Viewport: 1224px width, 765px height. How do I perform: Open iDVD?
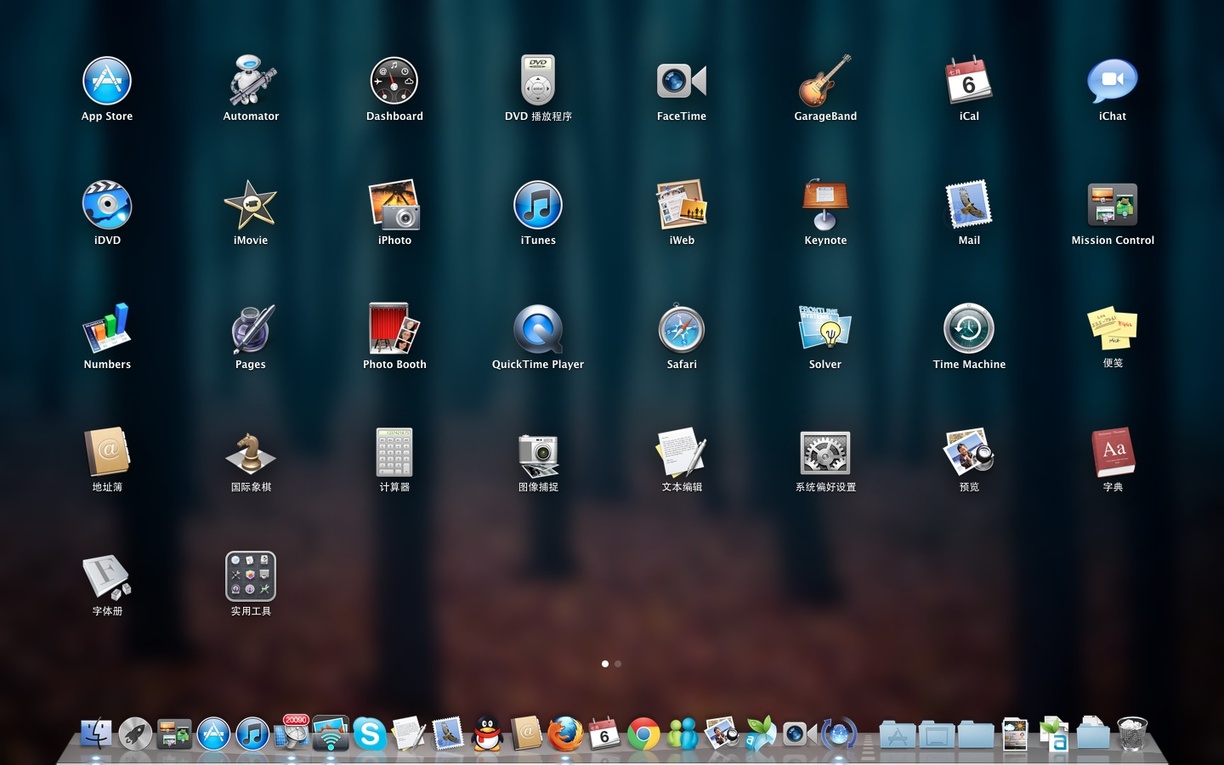[x=107, y=205]
